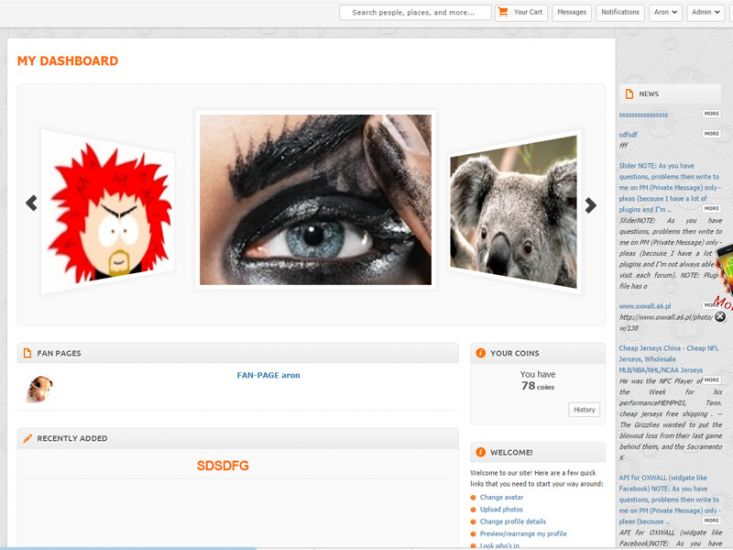Open Messages from the top bar
The width and height of the screenshot is (733, 550).
point(571,12)
